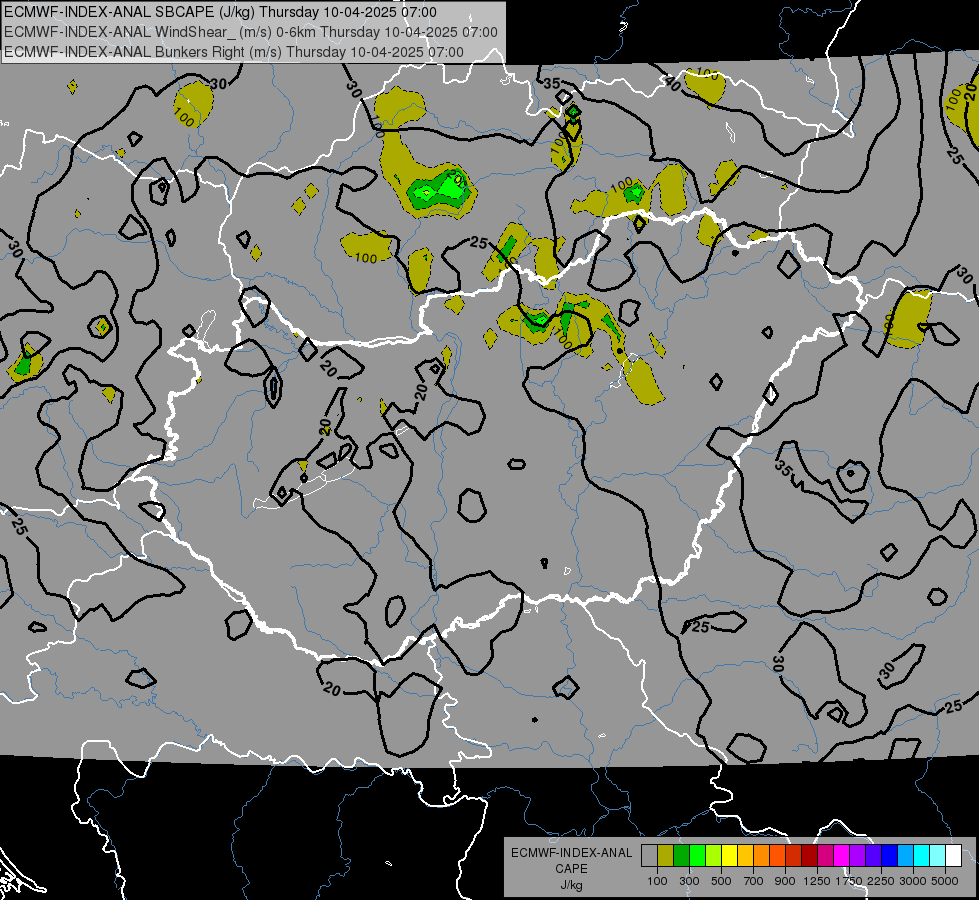The image size is (979, 900).
Task: Click the 900 value under the color bar
Action: pos(785,881)
